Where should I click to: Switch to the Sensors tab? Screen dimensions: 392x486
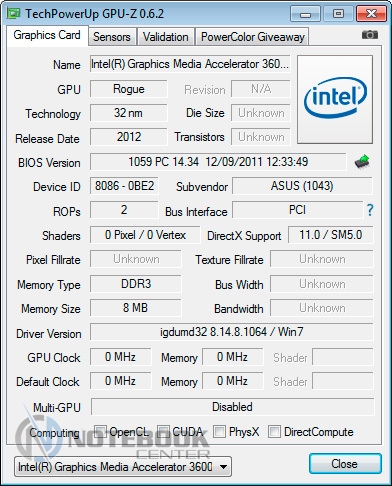coord(112,37)
